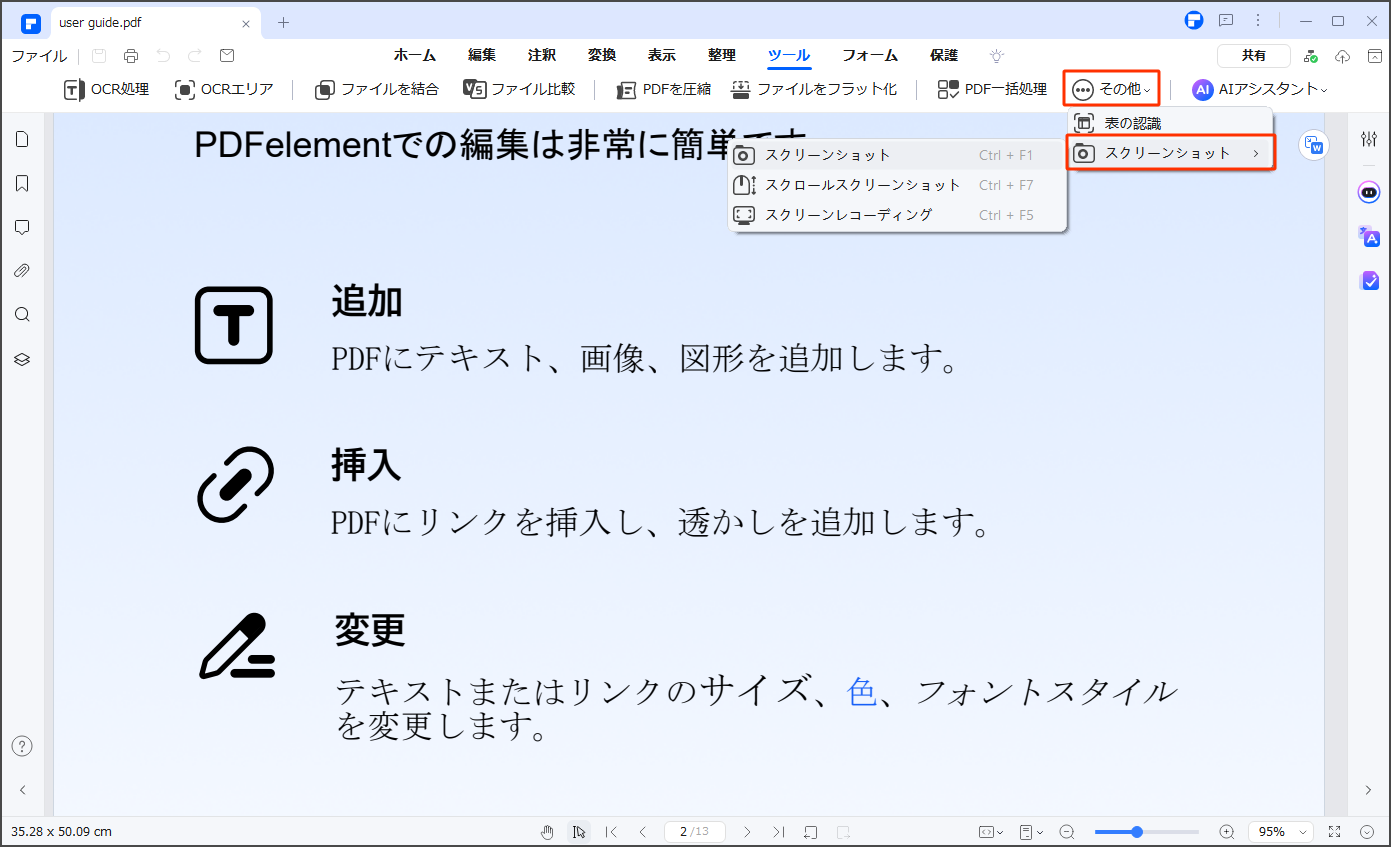Open the round down-chevron button at status bar end

tap(1367, 832)
